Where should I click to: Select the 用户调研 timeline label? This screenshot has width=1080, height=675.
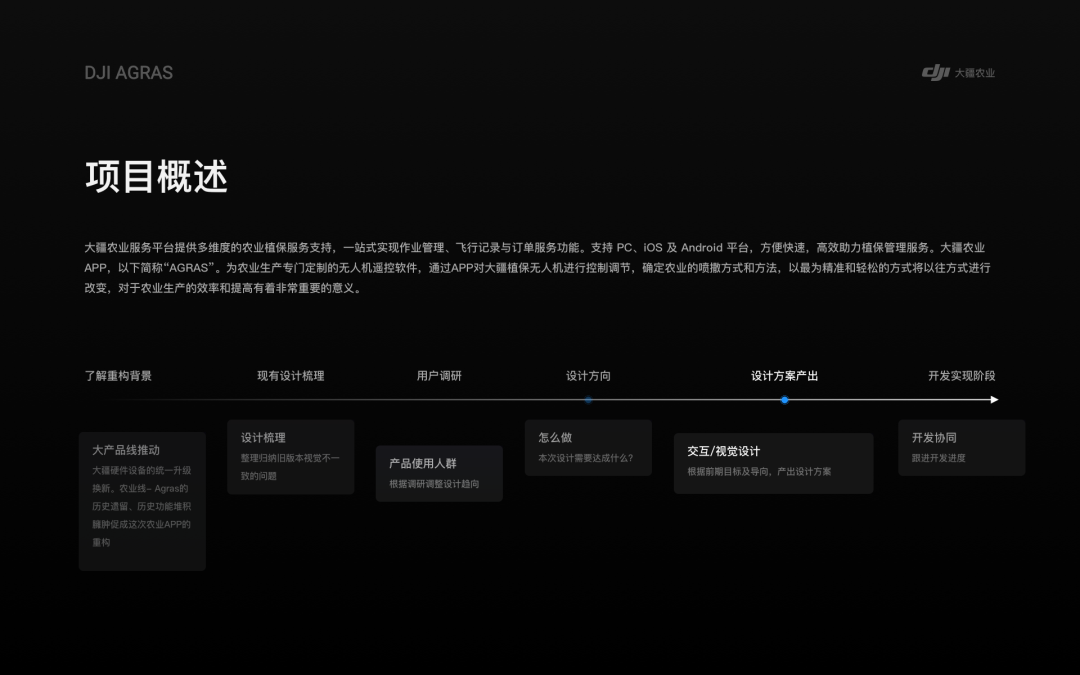(x=439, y=376)
